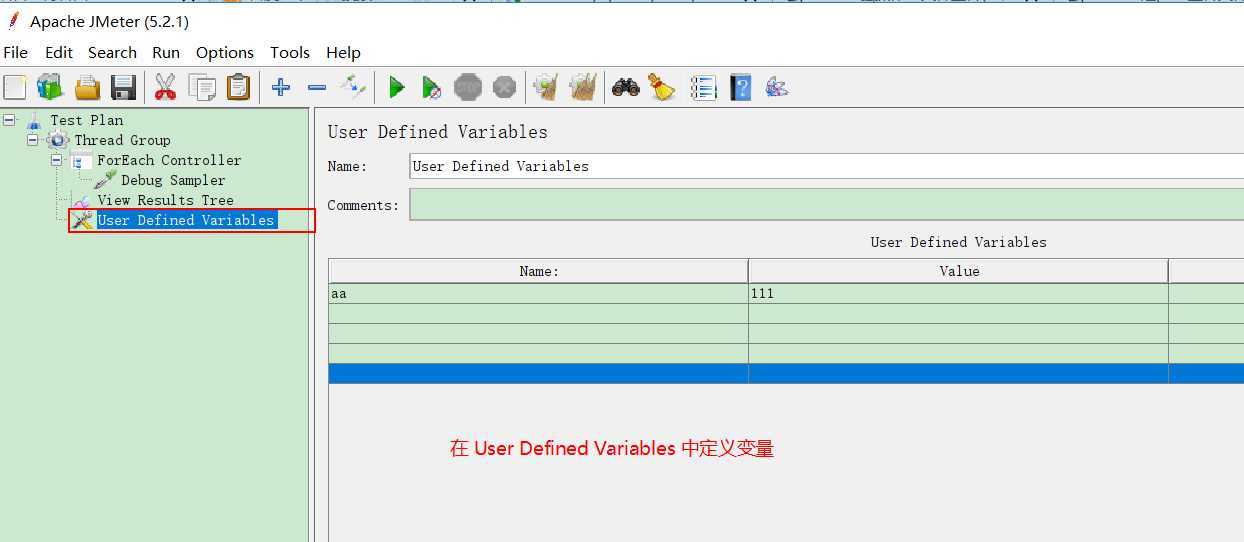The height and width of the screenshot is (542, 1244).
Task: Expand all nodes with plus icon
Action: click(x=281, y=87)
